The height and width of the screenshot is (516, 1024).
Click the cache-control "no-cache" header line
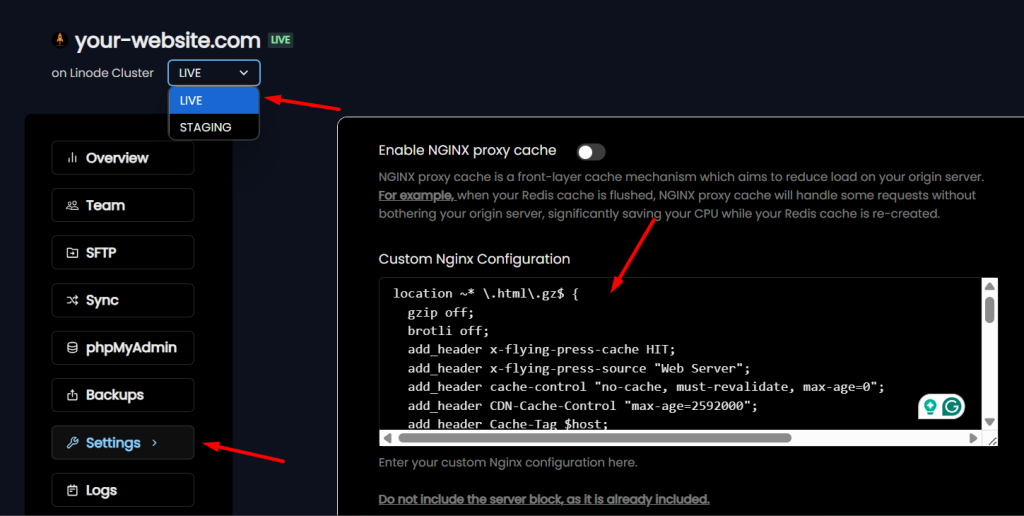[646, 387]
